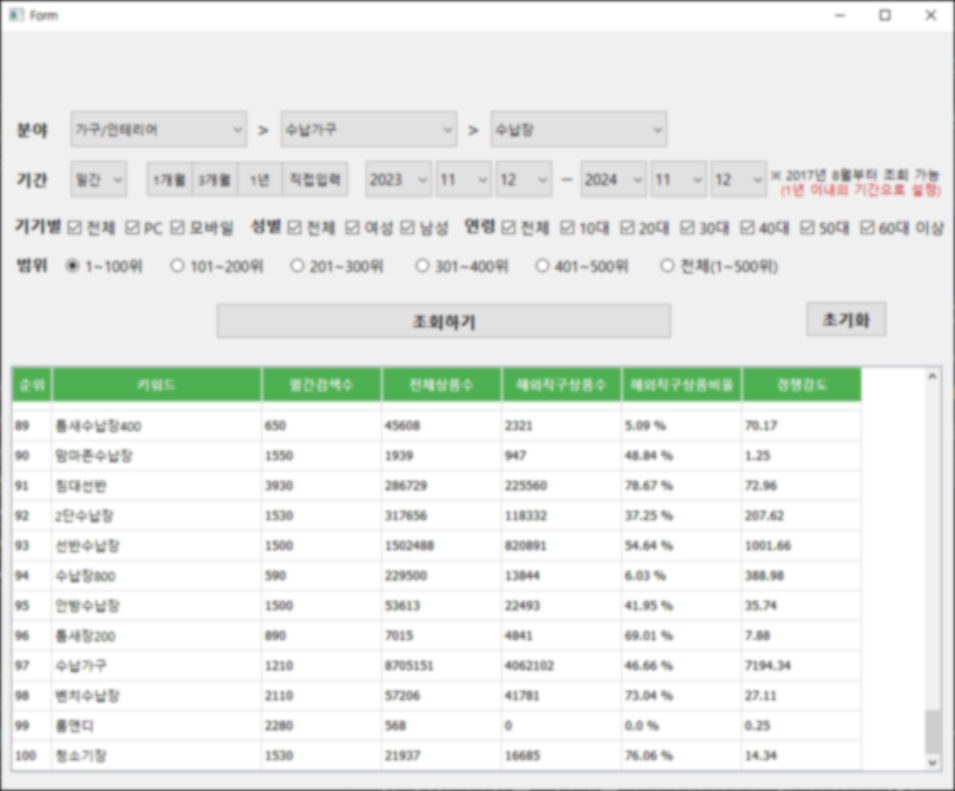Image resolution: width=955 pixels, height=791 pixels.
Task: Expand the 수납가구 subcategory dropdown
Action: pos(368,129)
